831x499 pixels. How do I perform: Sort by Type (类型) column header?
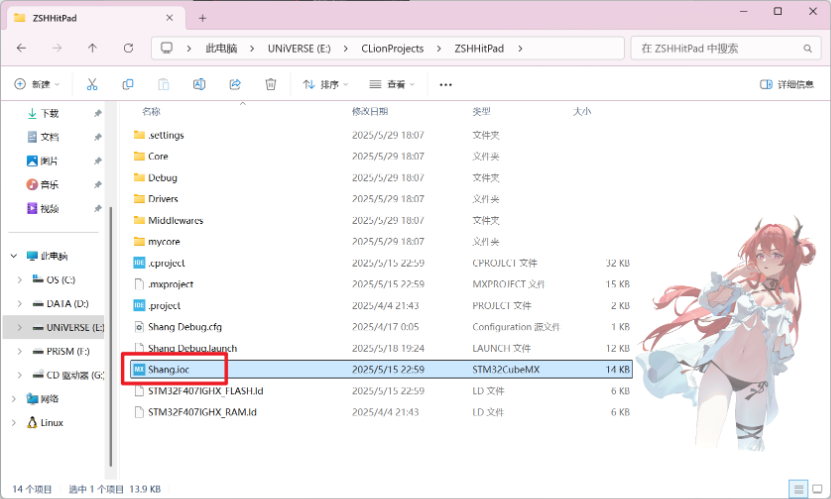pos(481,111)
